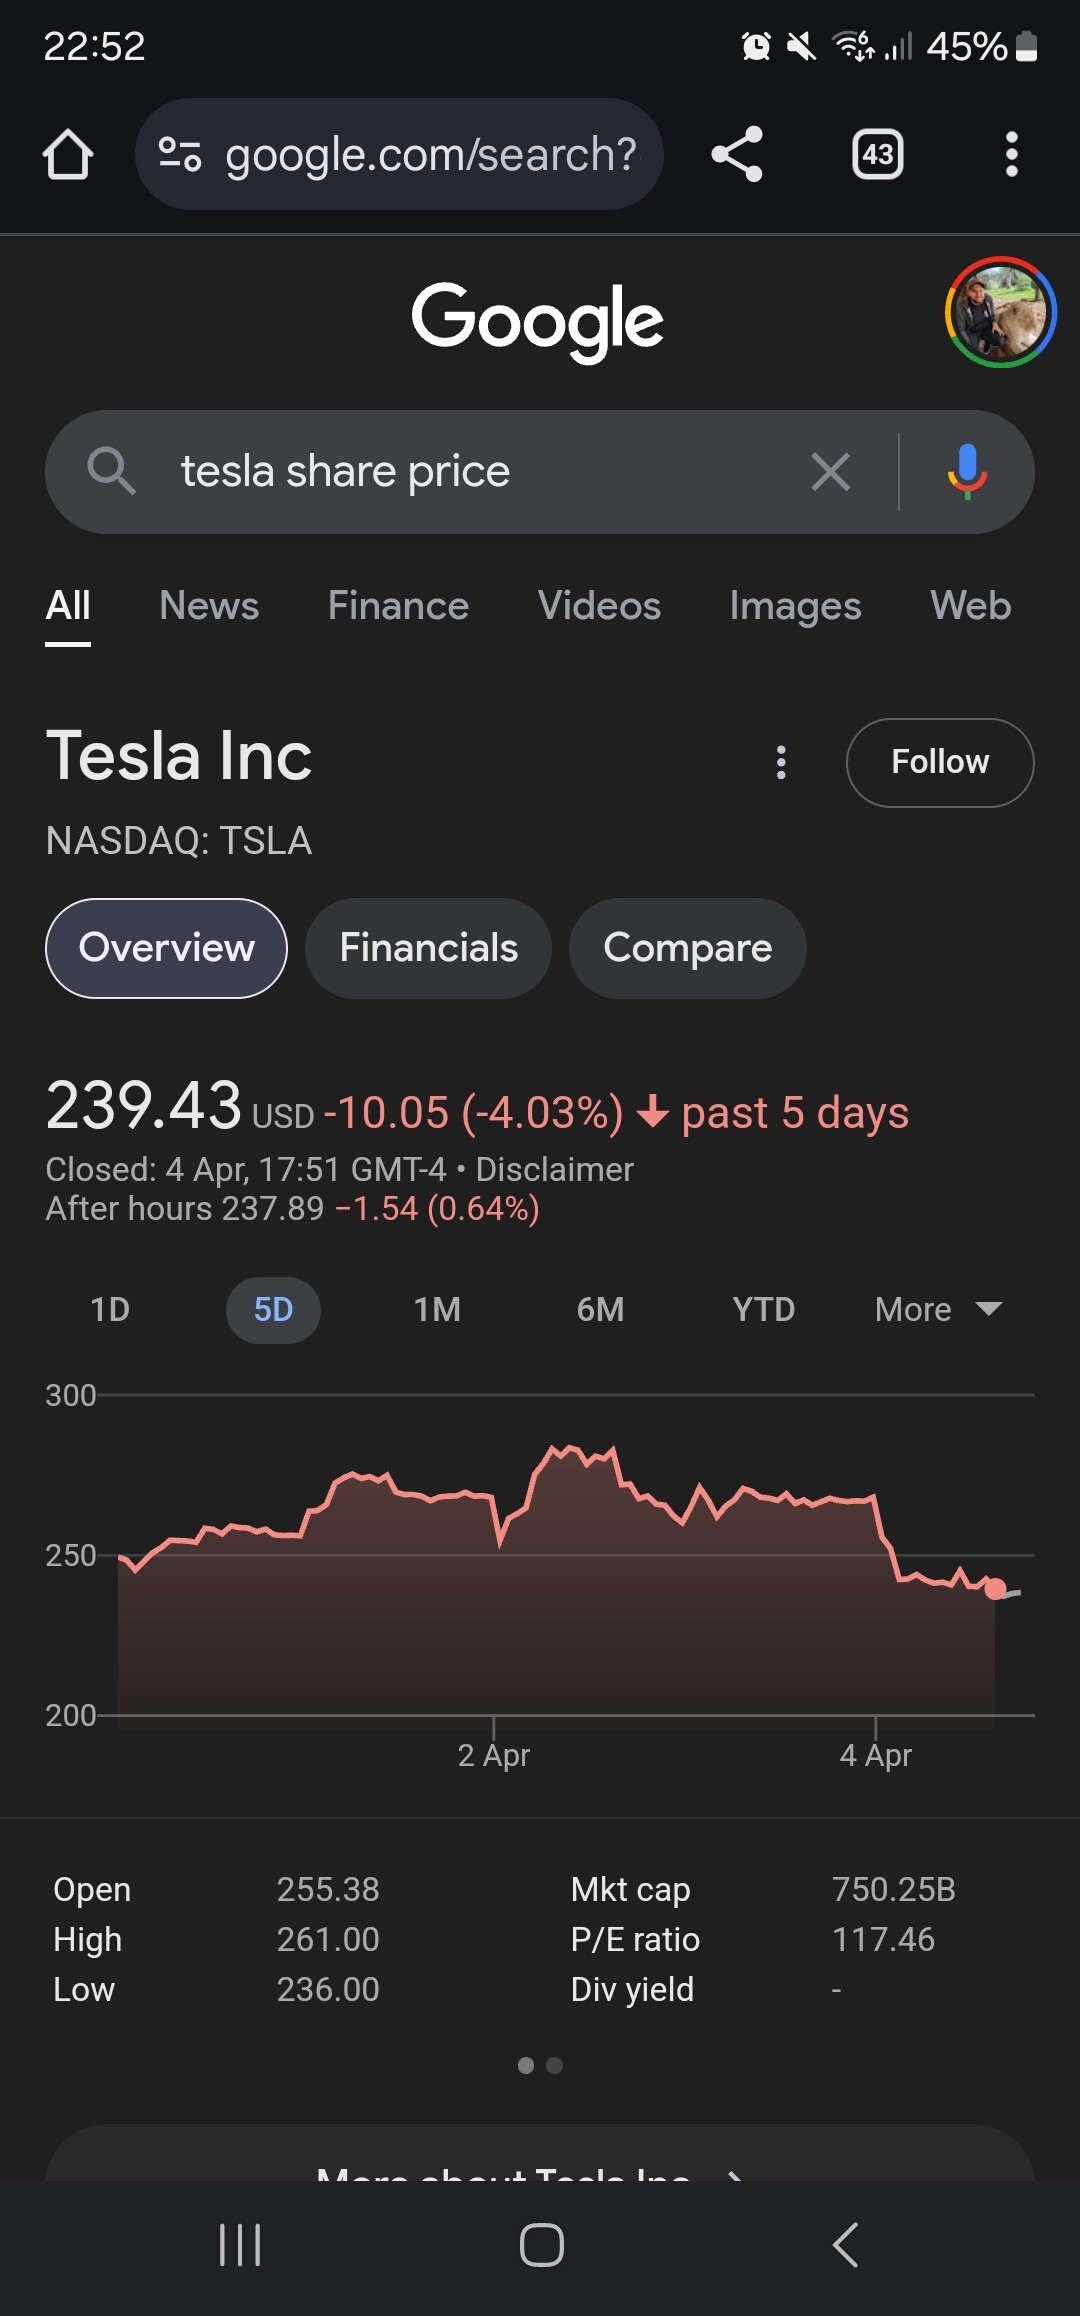Open the Tesla Inc three-dot options menu
Screen dimensions: 1080x2316
click(781, 762)
